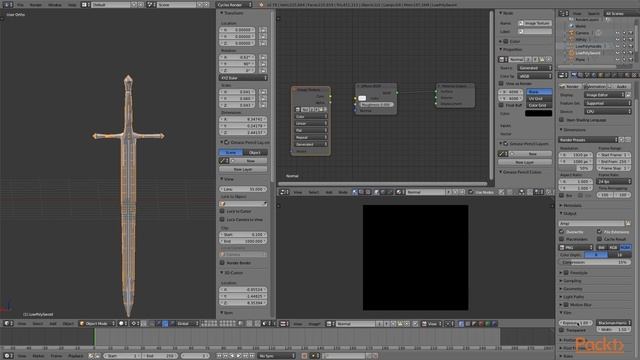Viewport: 640px width, 360px height.
Task: Select Object grease pencil source
Action: (255, 152)
